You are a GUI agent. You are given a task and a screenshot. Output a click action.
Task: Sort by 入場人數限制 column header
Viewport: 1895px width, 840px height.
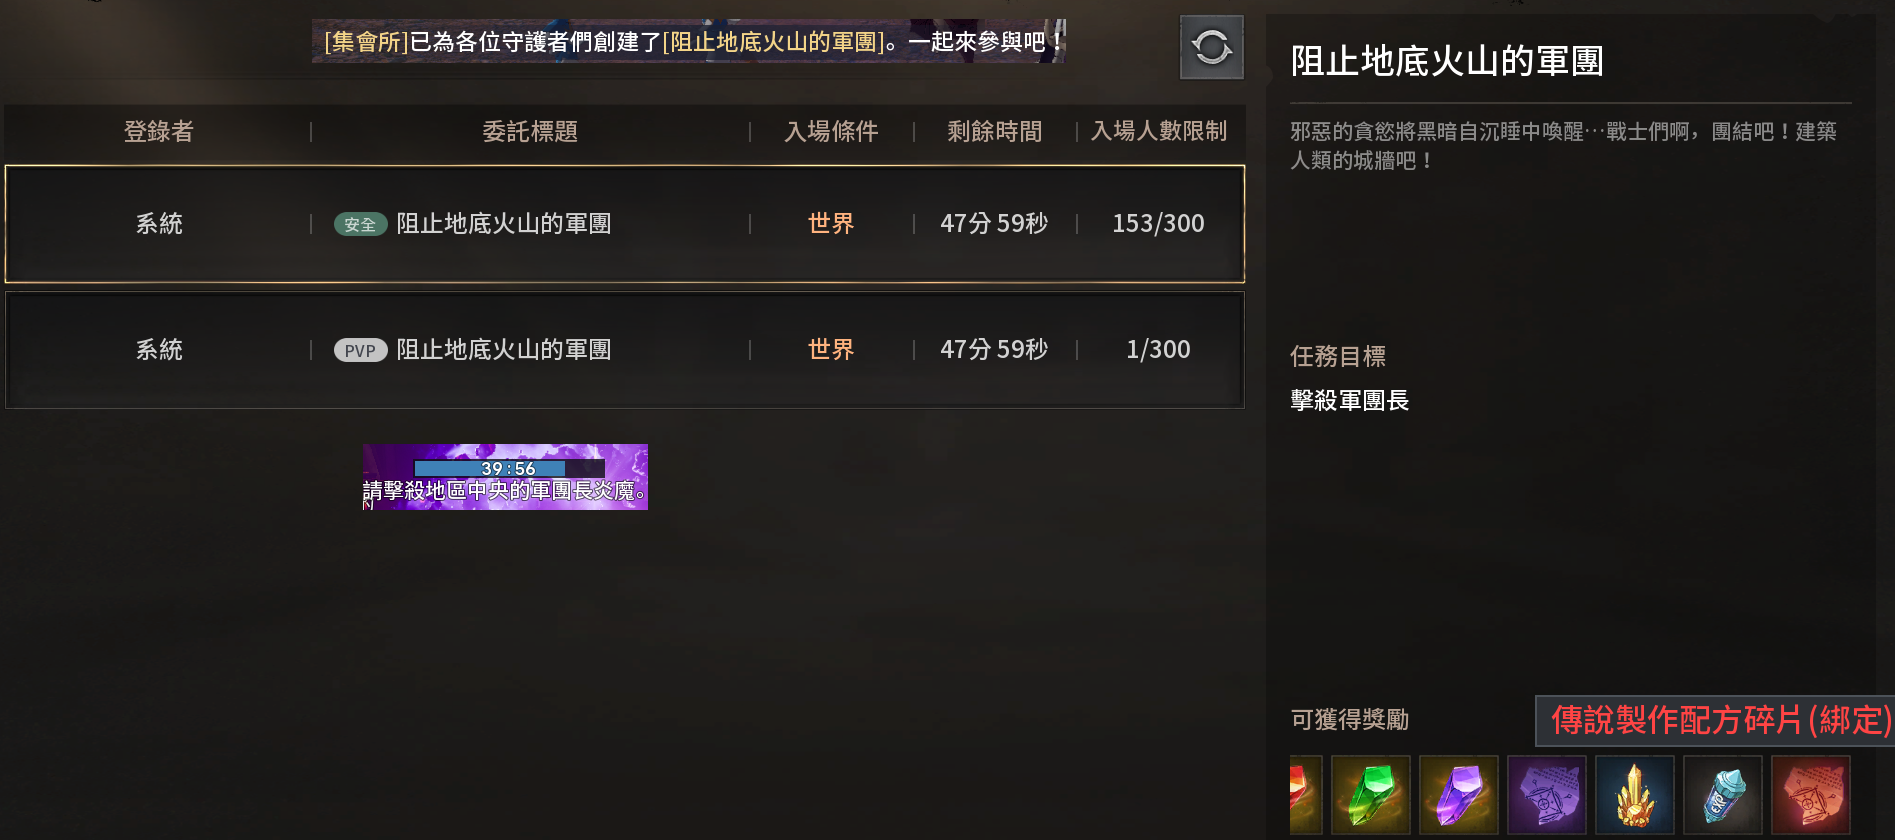coord(1159,131)
